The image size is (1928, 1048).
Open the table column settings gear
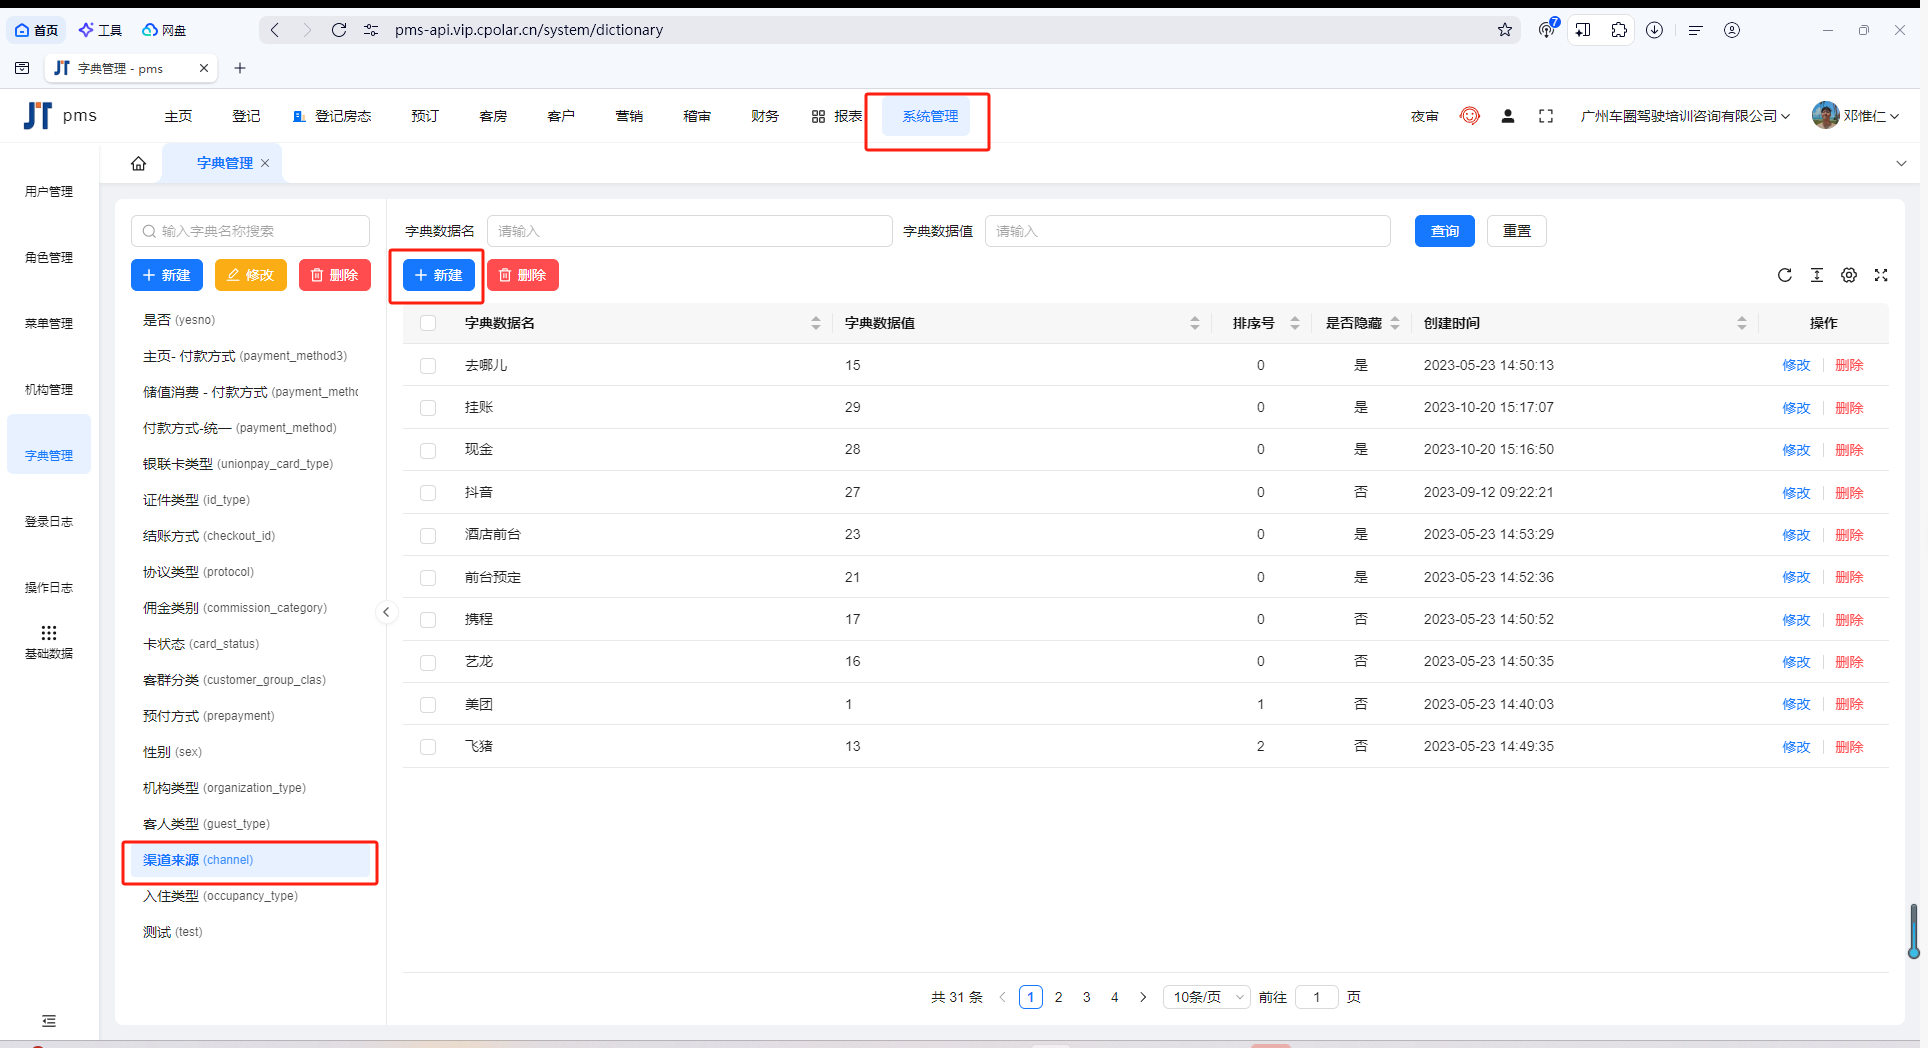(1849, 275)
